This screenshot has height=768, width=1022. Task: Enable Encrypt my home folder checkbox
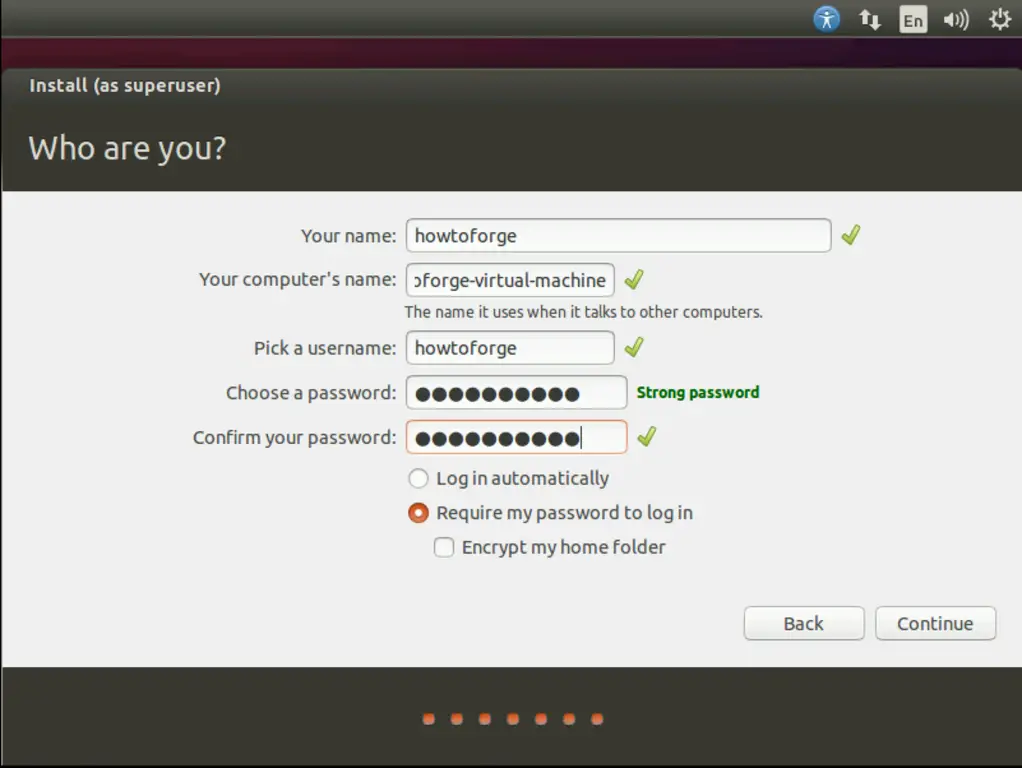coord(444,547)
